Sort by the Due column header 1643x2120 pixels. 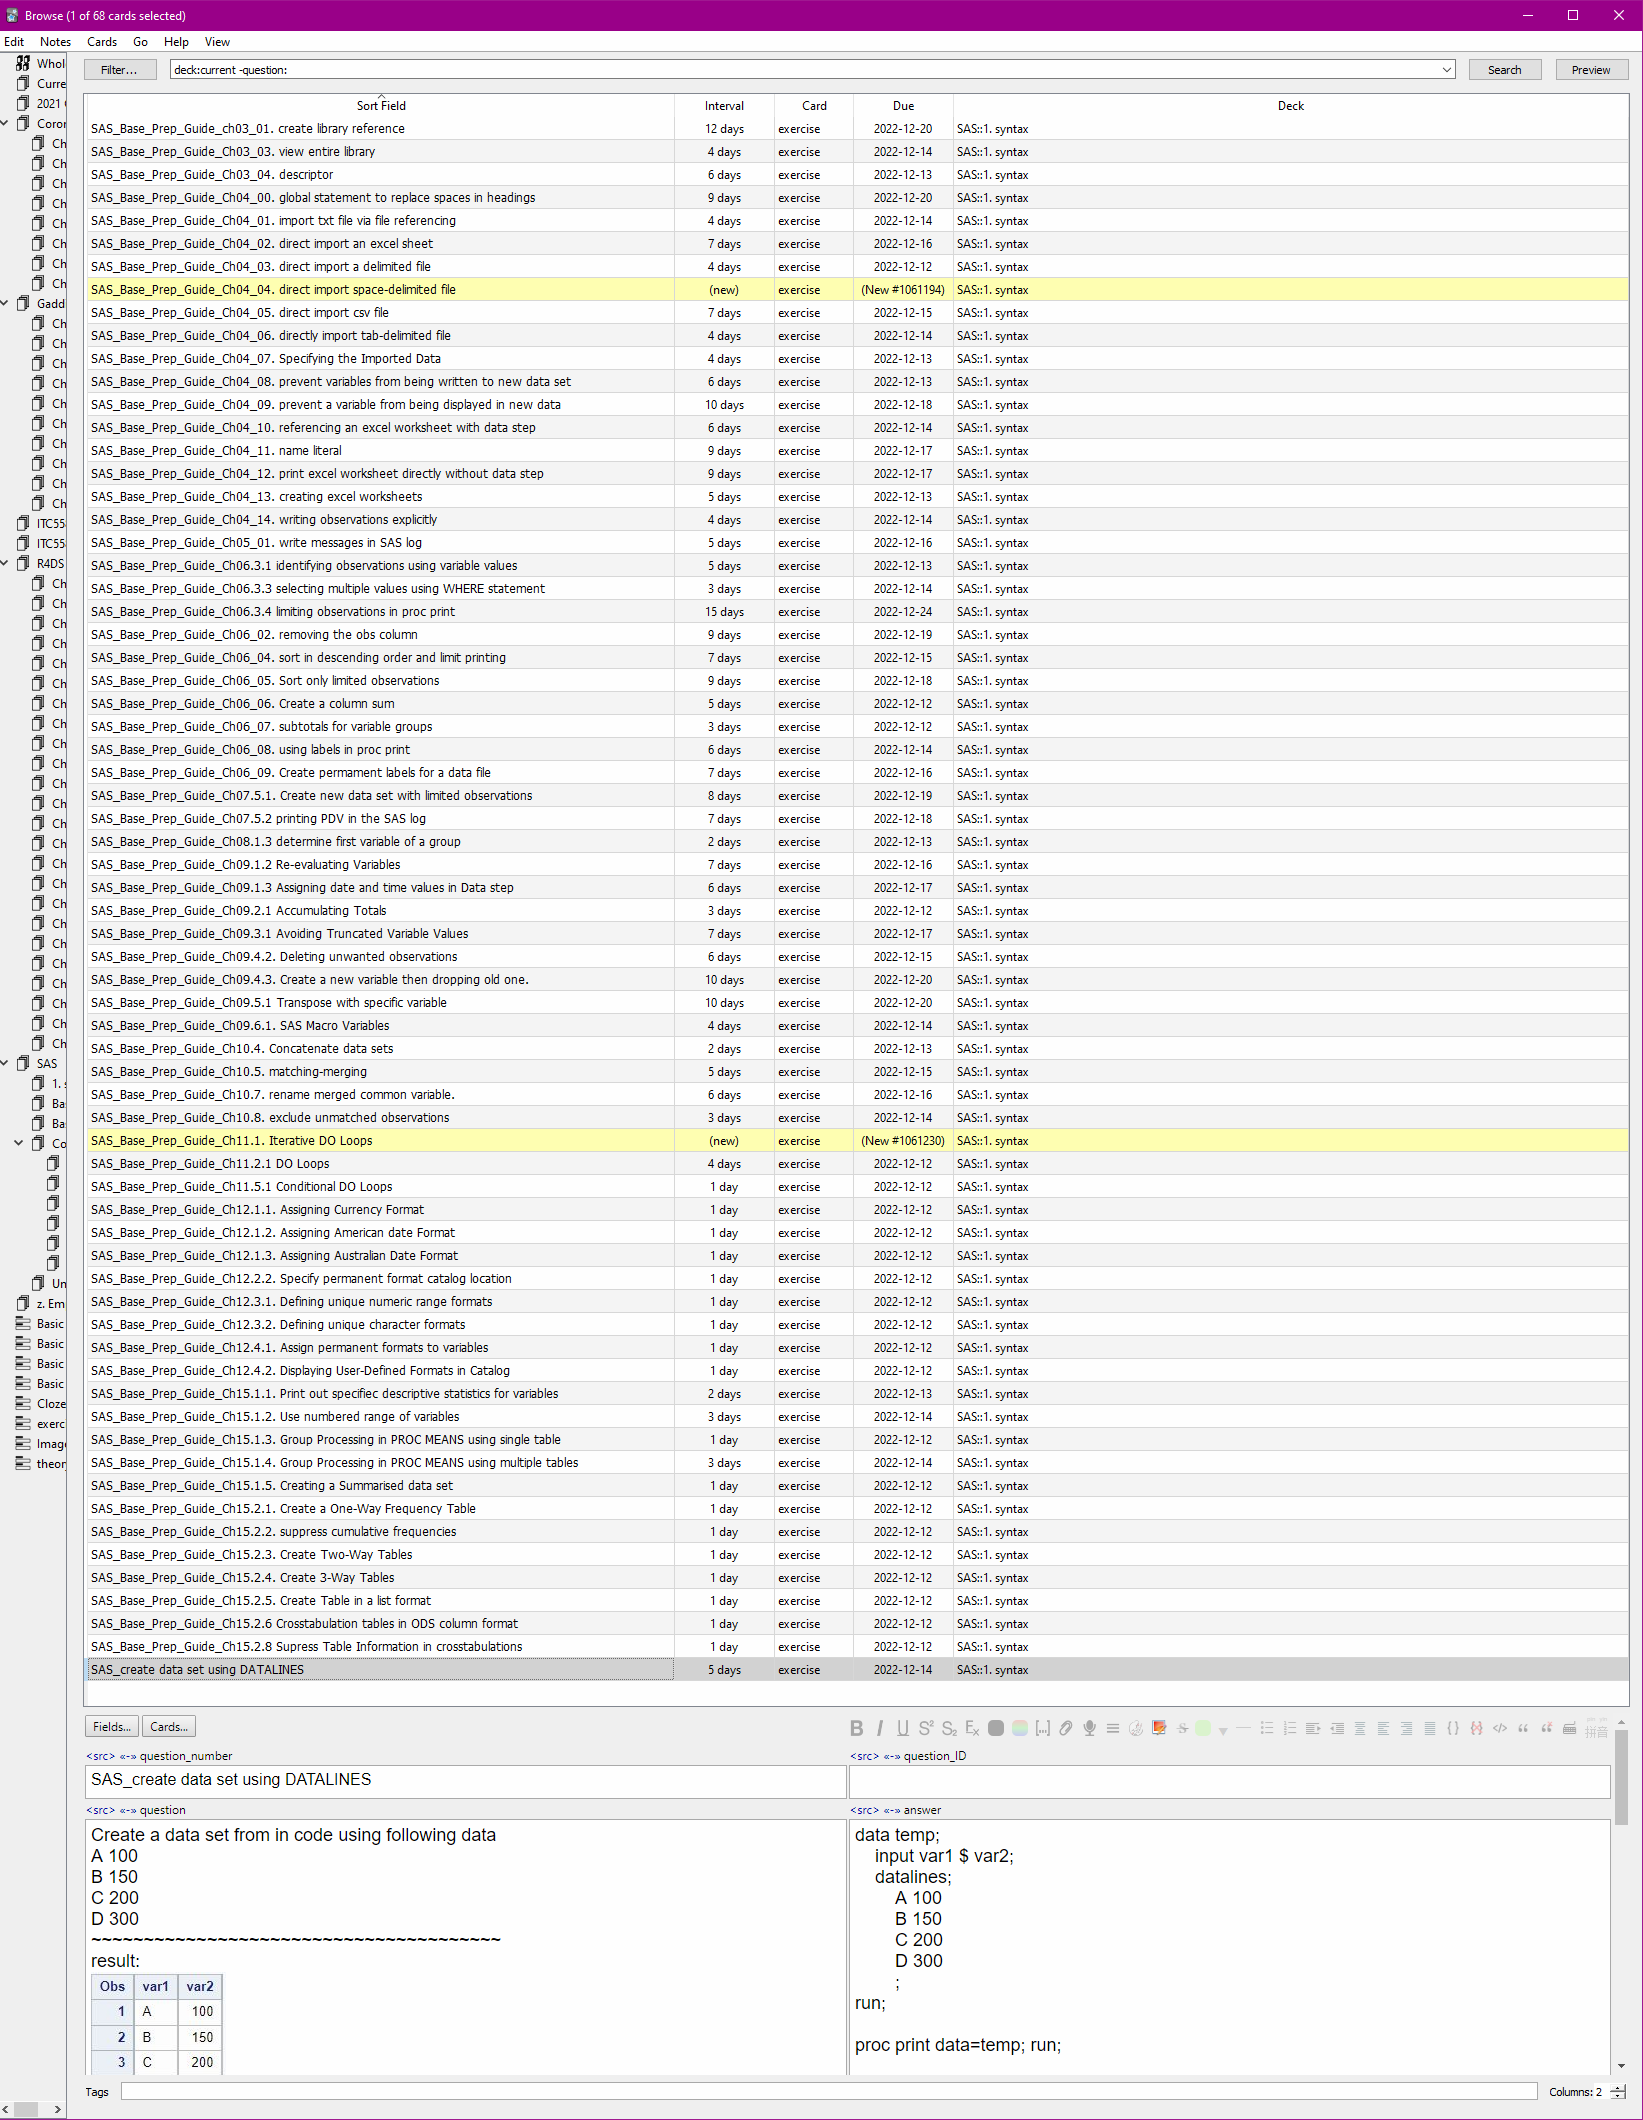tap(903, 106)
